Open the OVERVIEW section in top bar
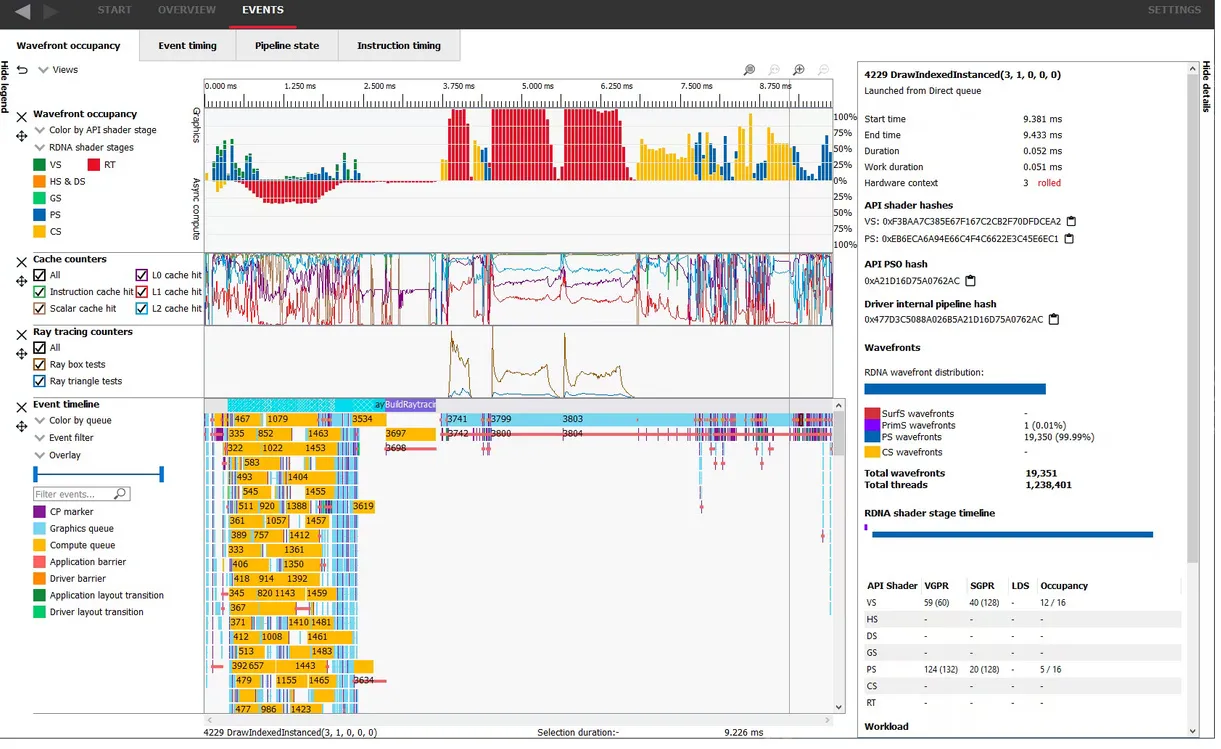1221x749 pixels. click(x=187, y=11)
